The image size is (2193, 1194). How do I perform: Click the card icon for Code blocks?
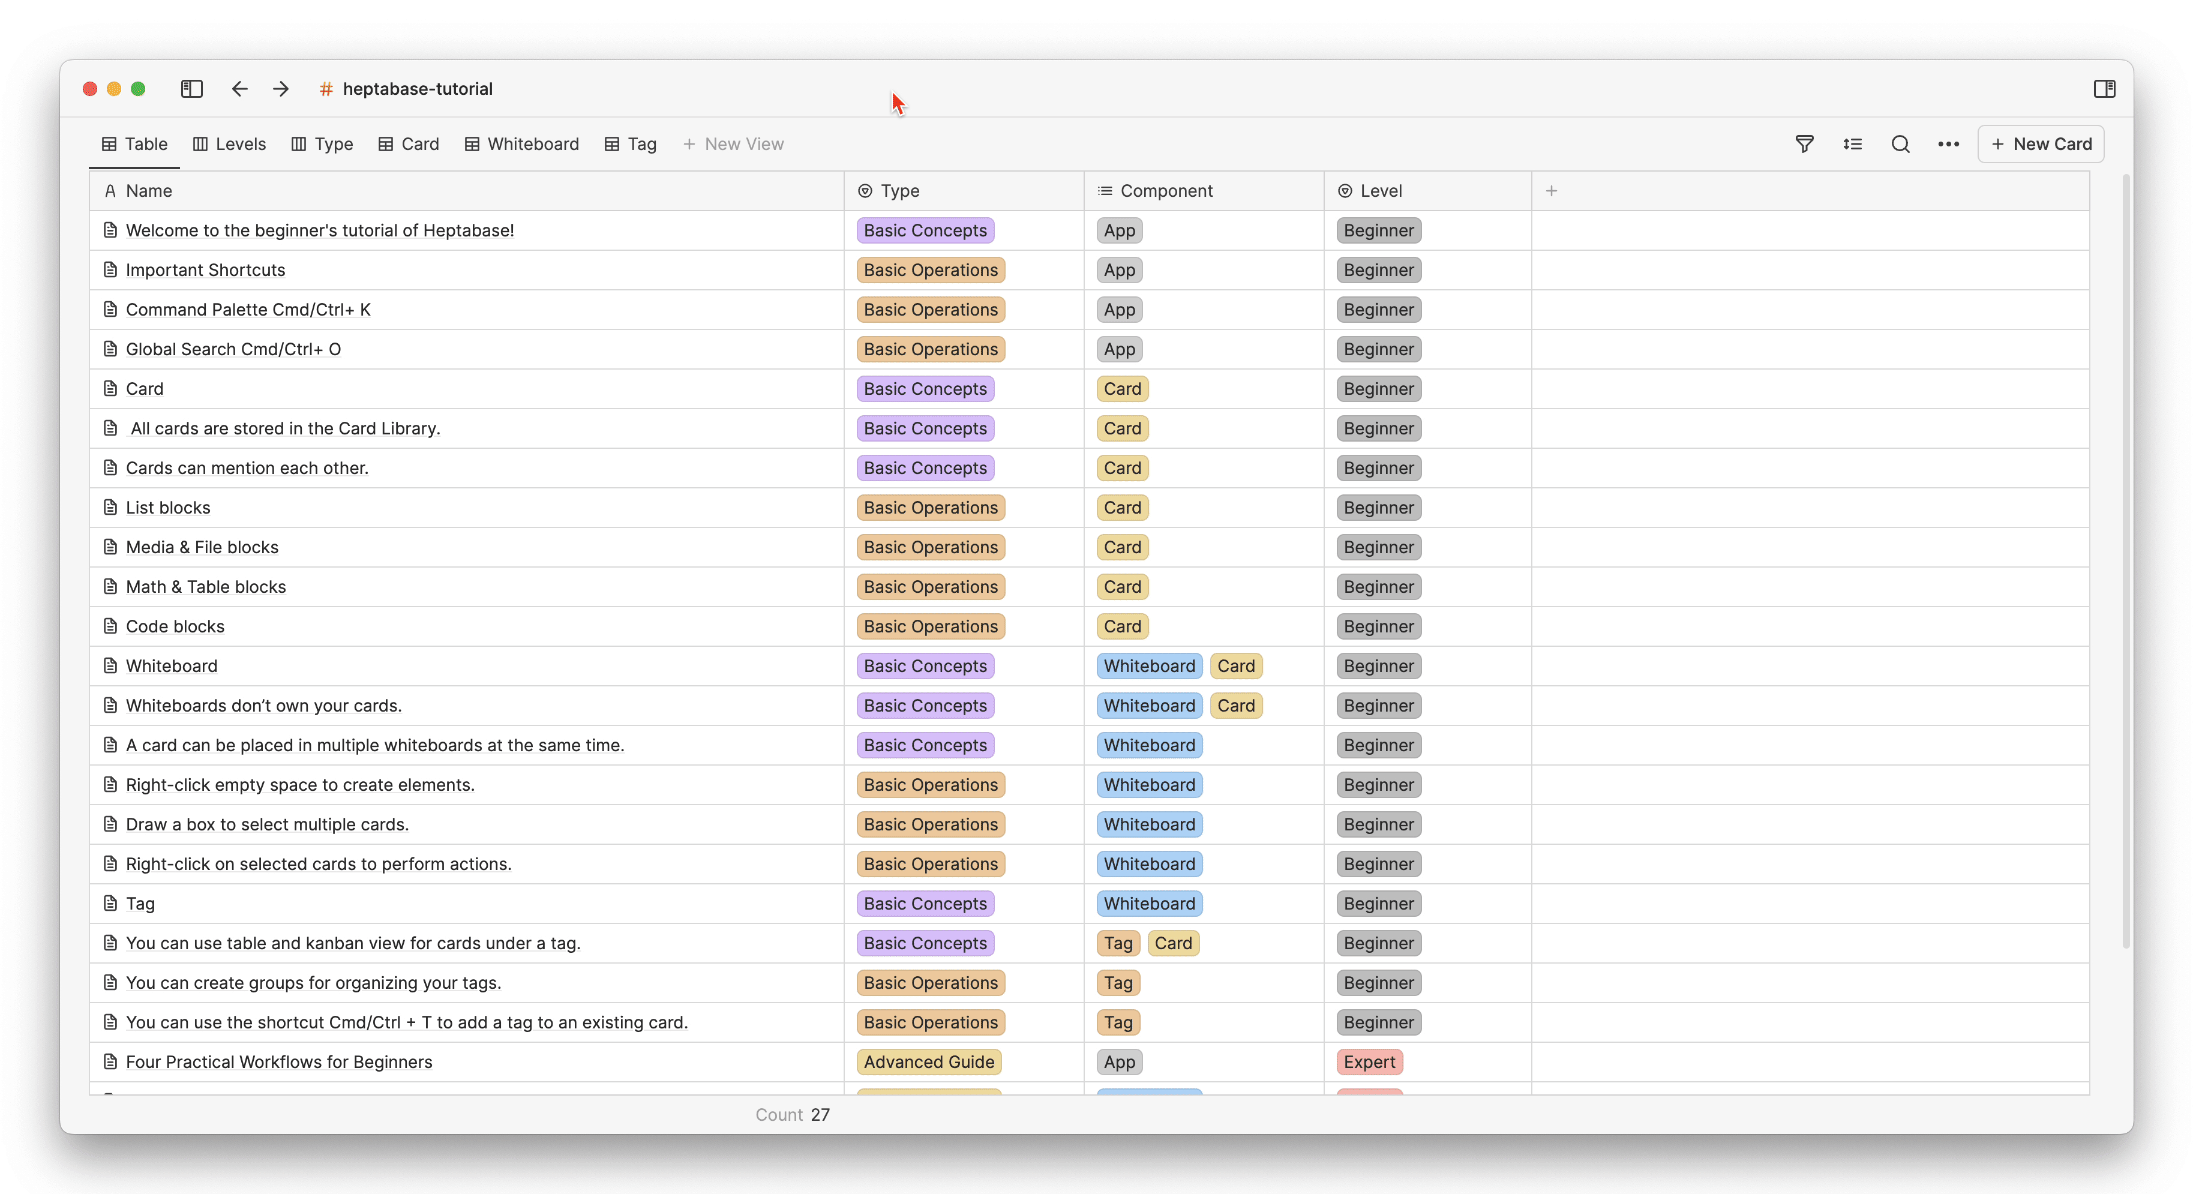(111, 627)
